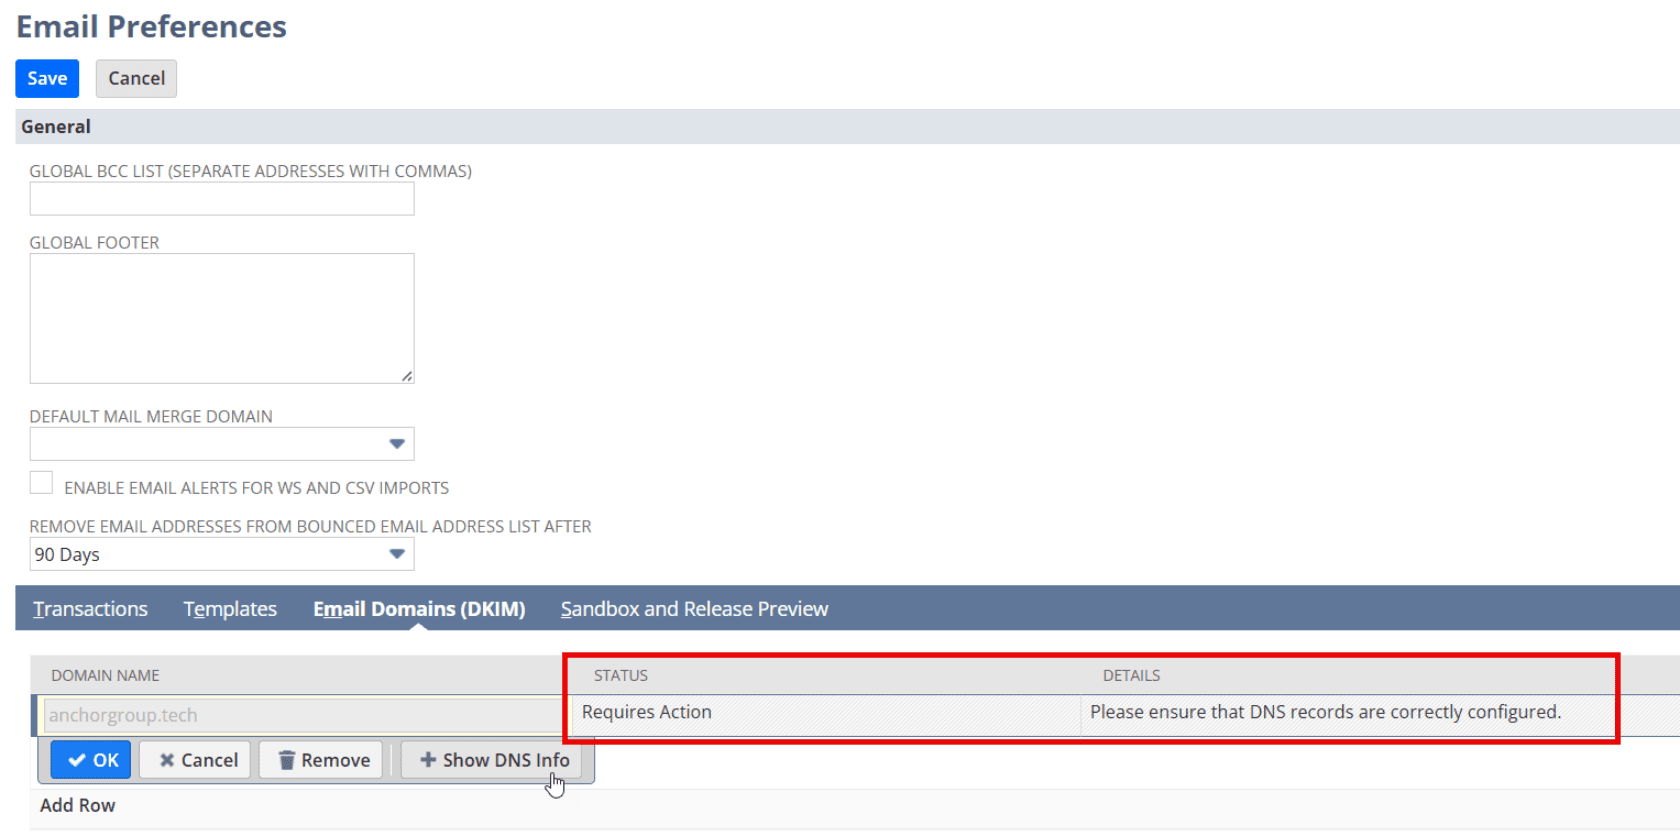Select the Requires Action status cell
The image size is (1680, 835).
coord(825,713)
